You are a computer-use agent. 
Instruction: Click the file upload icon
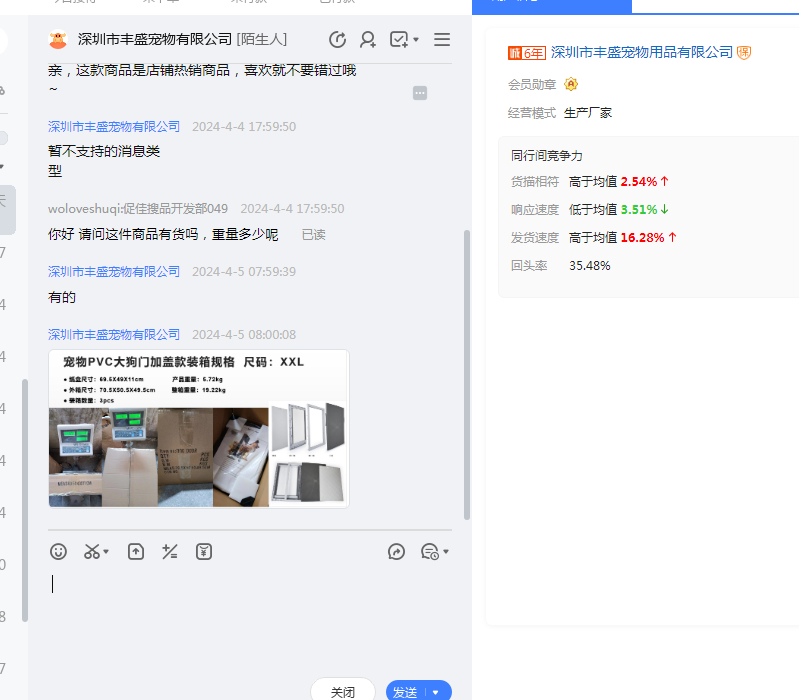tap(136, 551)
